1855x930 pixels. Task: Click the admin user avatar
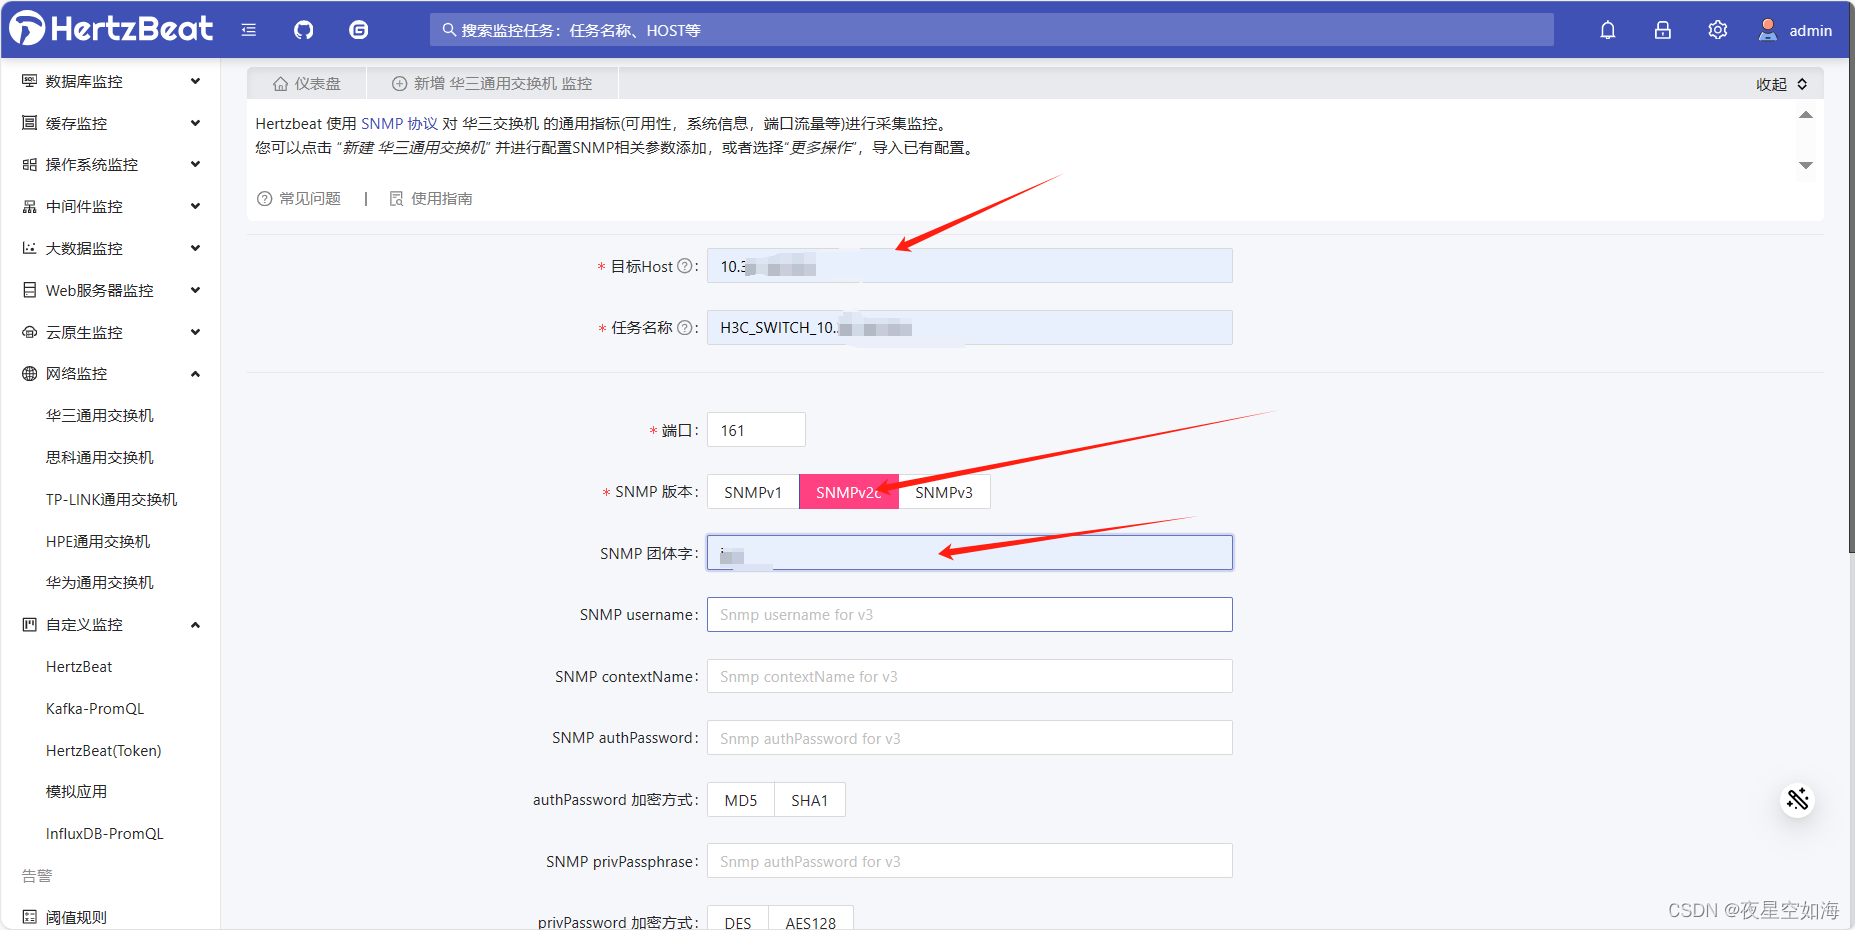(1768, 30)
